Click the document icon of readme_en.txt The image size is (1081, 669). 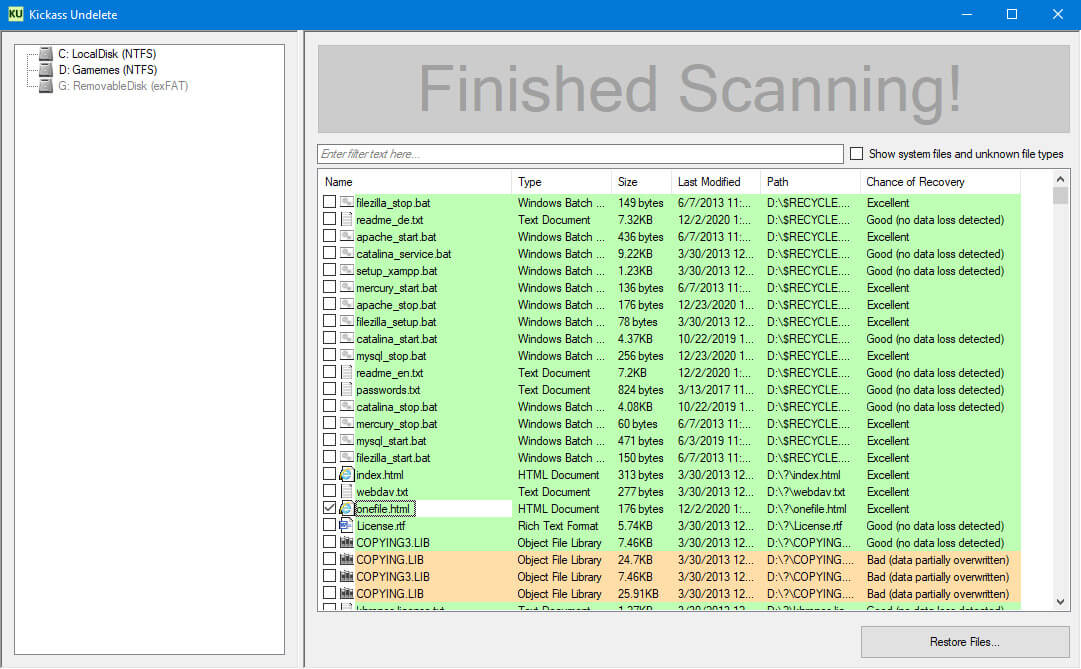pos(347,372)
